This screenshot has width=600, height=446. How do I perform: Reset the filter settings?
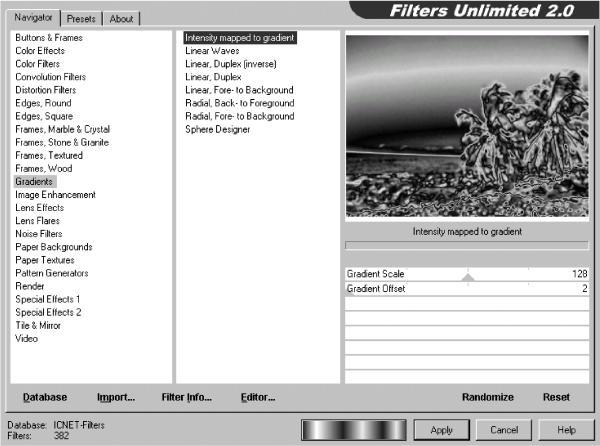[x=556, y=397]
